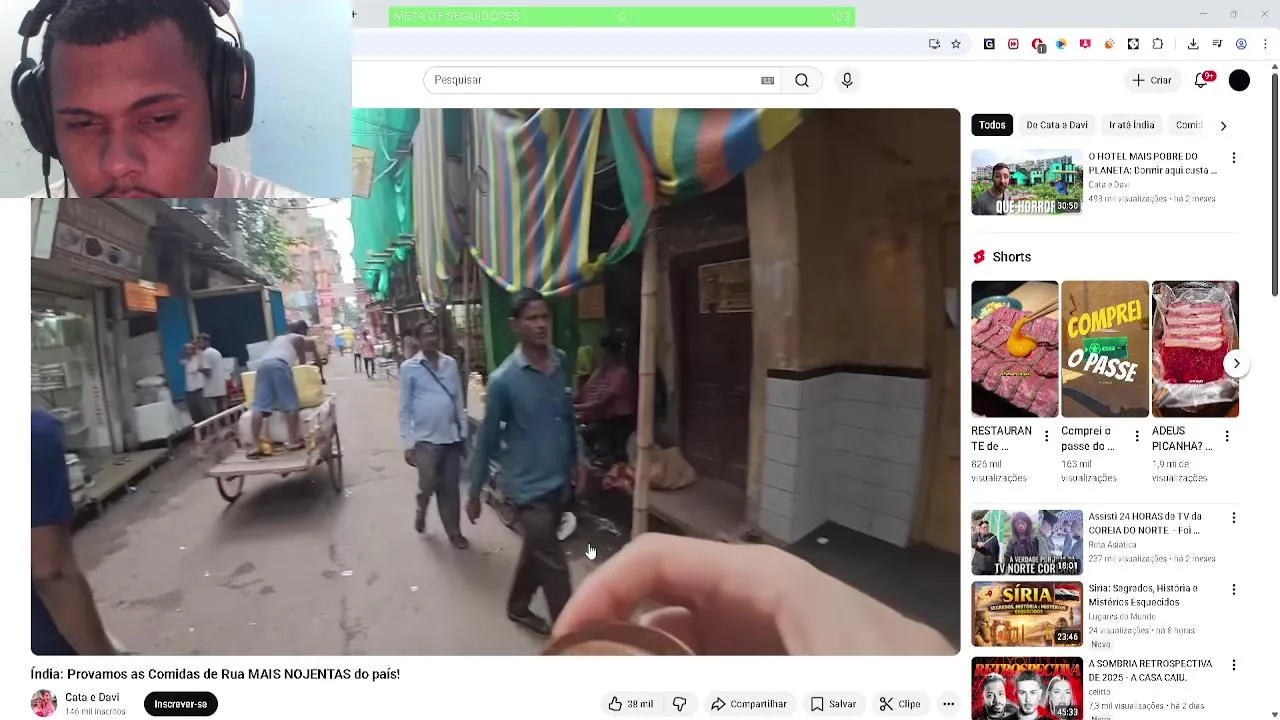Bookmark this page with the star icon
The width and height of the screenshot is (1280, 720).
(956, 44)
